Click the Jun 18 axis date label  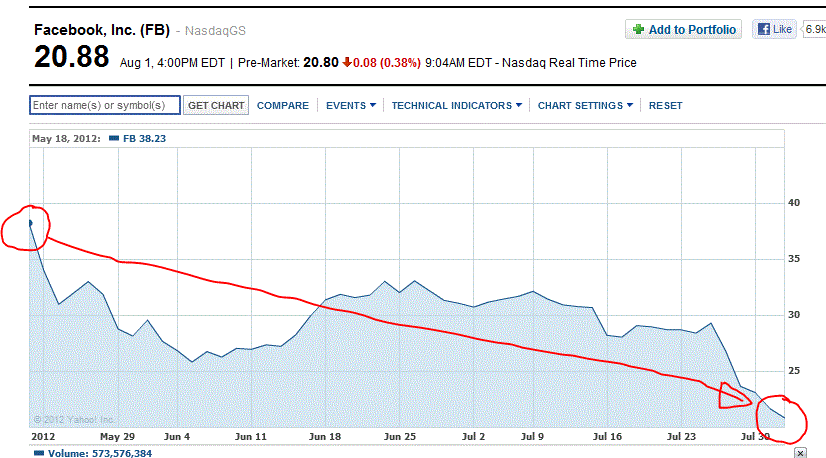324,436
